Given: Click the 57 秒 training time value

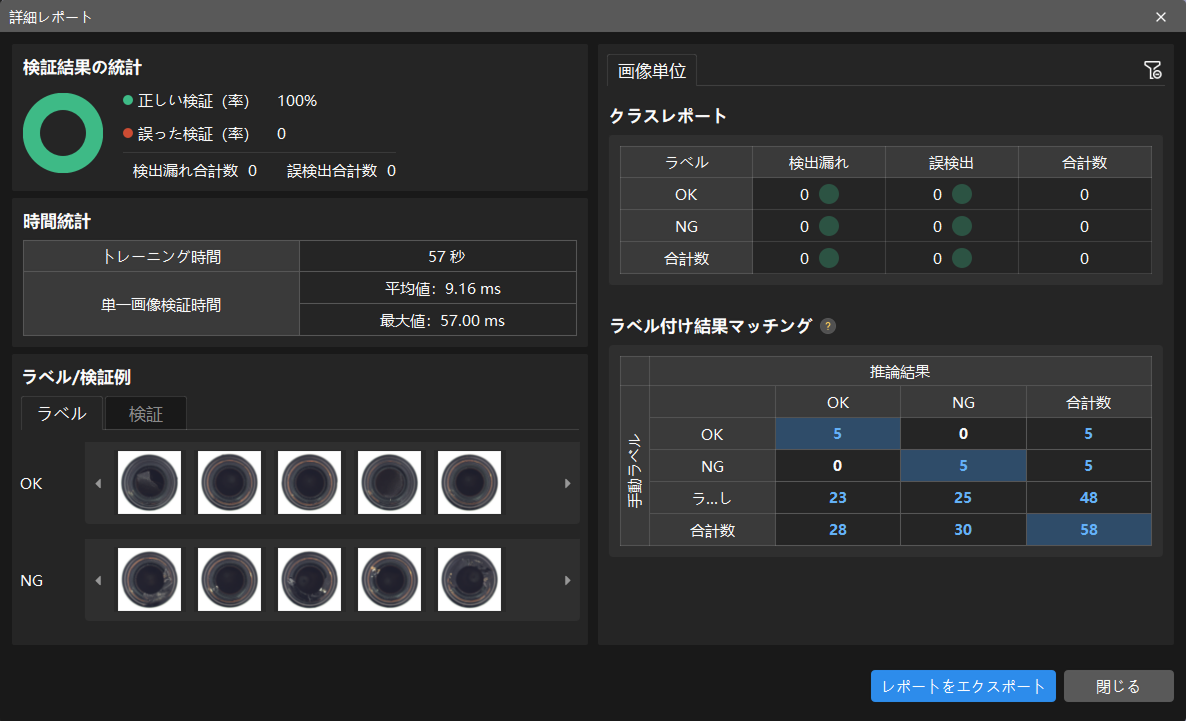Looking at the screenshot, I should (x=438, y=256).
